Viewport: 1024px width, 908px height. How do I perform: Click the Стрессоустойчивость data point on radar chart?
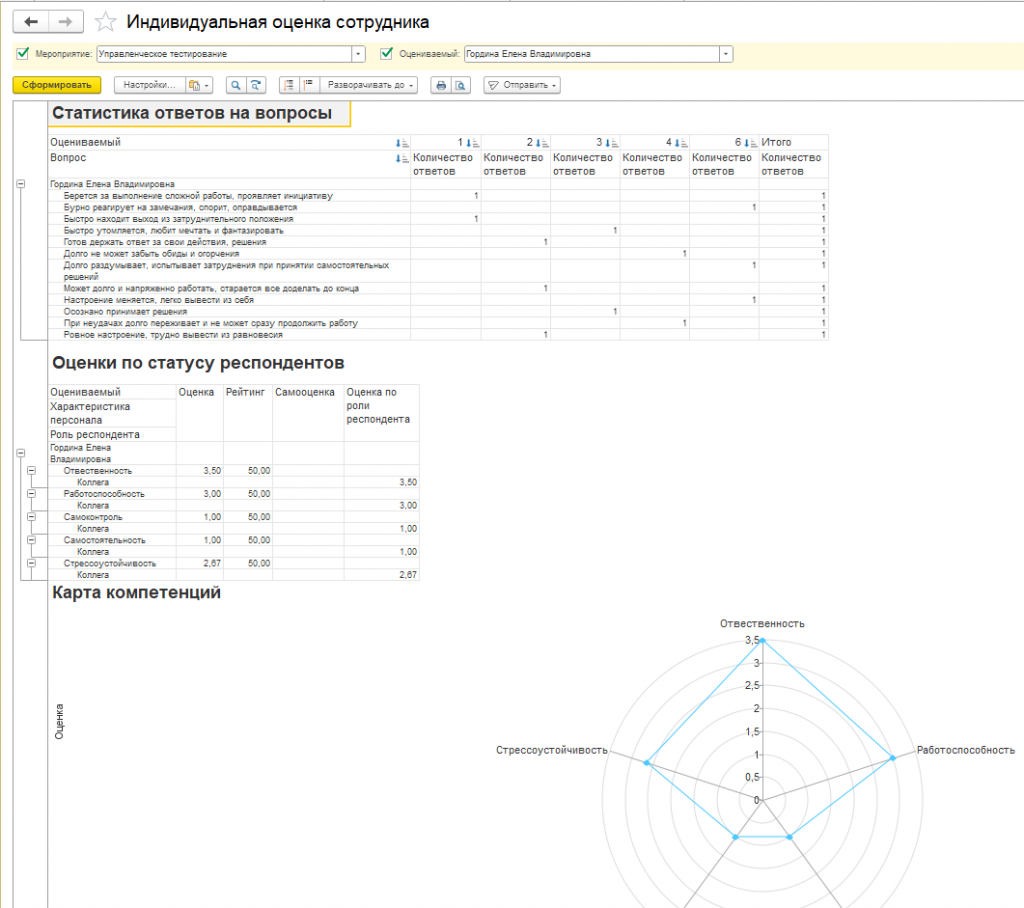coord(647,763)
